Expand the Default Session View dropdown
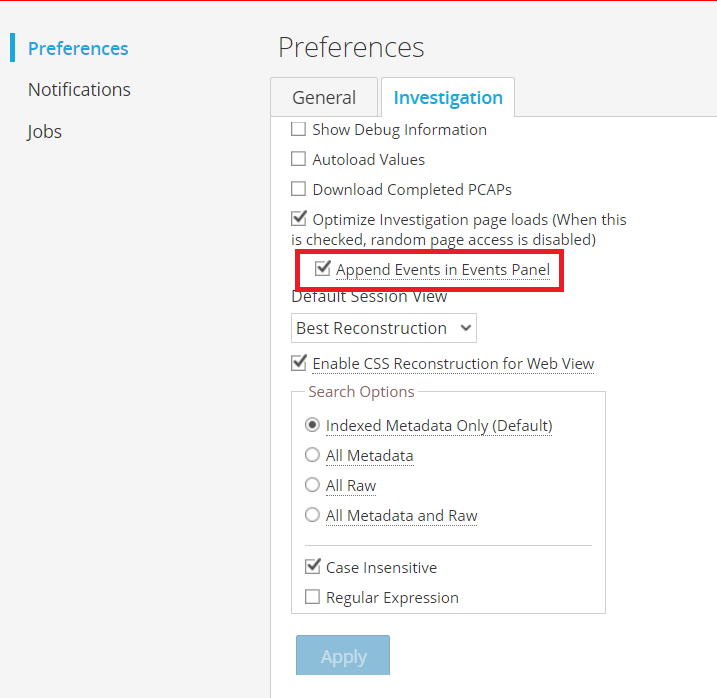The width and height of the screenshot is (717, 698). 384,328
